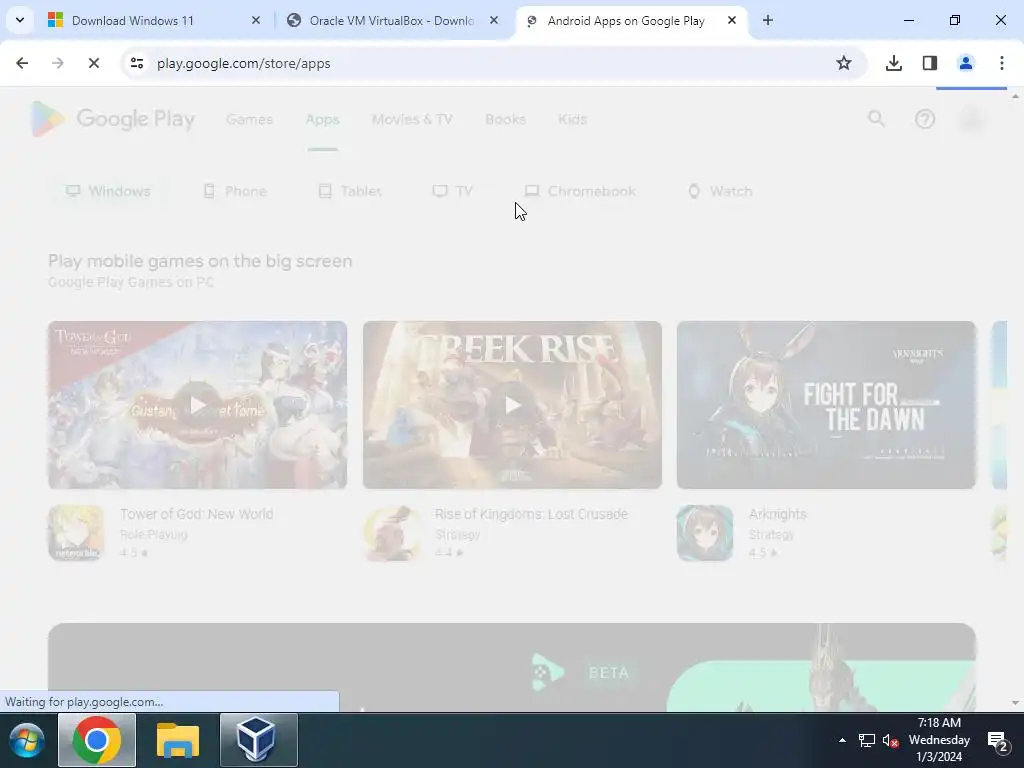Image resolution: width=1024 pixels, height=768 pixels.
Task: Open Rise of Kingdoms: Lost Crusade title
Action: 531,514
